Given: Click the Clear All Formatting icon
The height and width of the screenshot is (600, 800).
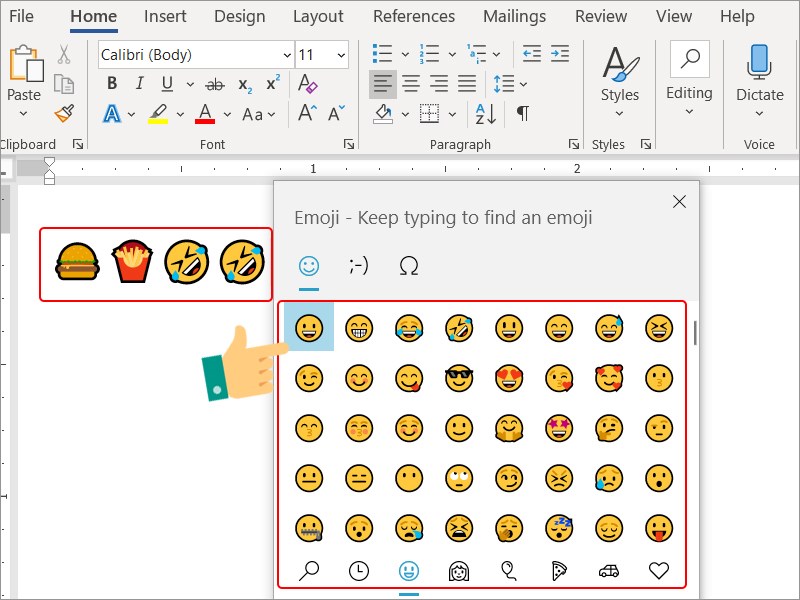Looking at the screenshot, I should point(307,83).
